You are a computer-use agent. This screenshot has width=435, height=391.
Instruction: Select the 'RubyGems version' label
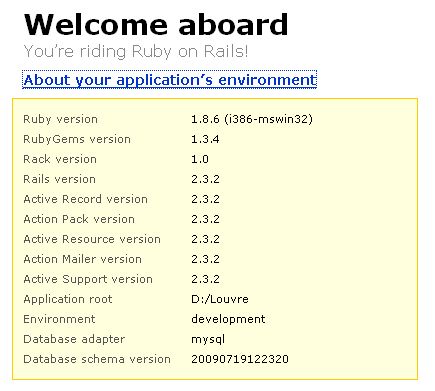pyautogui.click(x=77, y=139)
